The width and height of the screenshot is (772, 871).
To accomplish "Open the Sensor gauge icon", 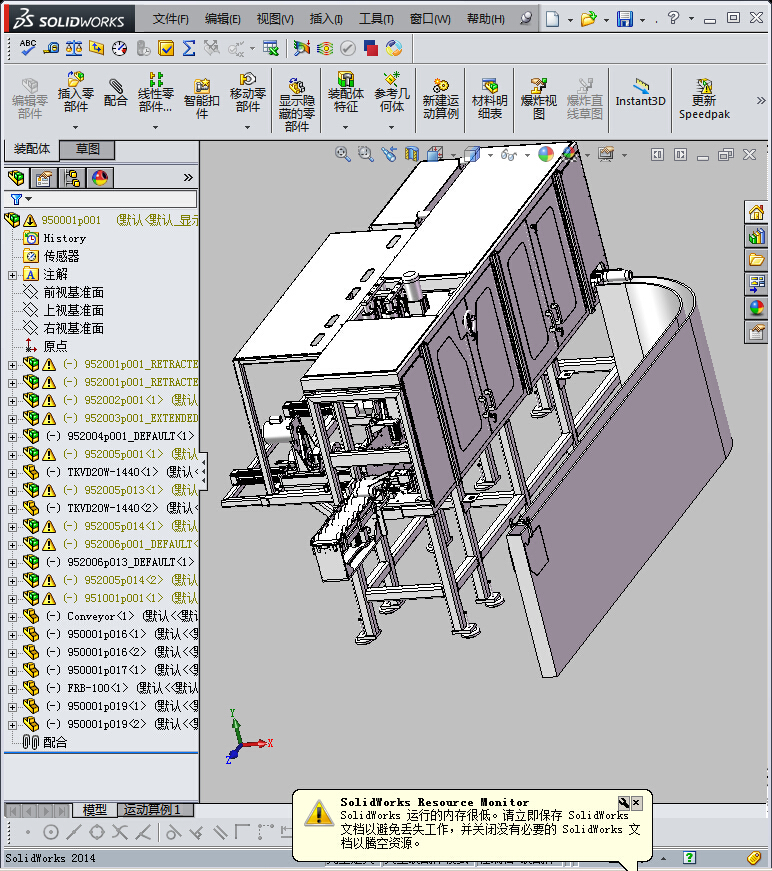I will [x=119, y=48].
